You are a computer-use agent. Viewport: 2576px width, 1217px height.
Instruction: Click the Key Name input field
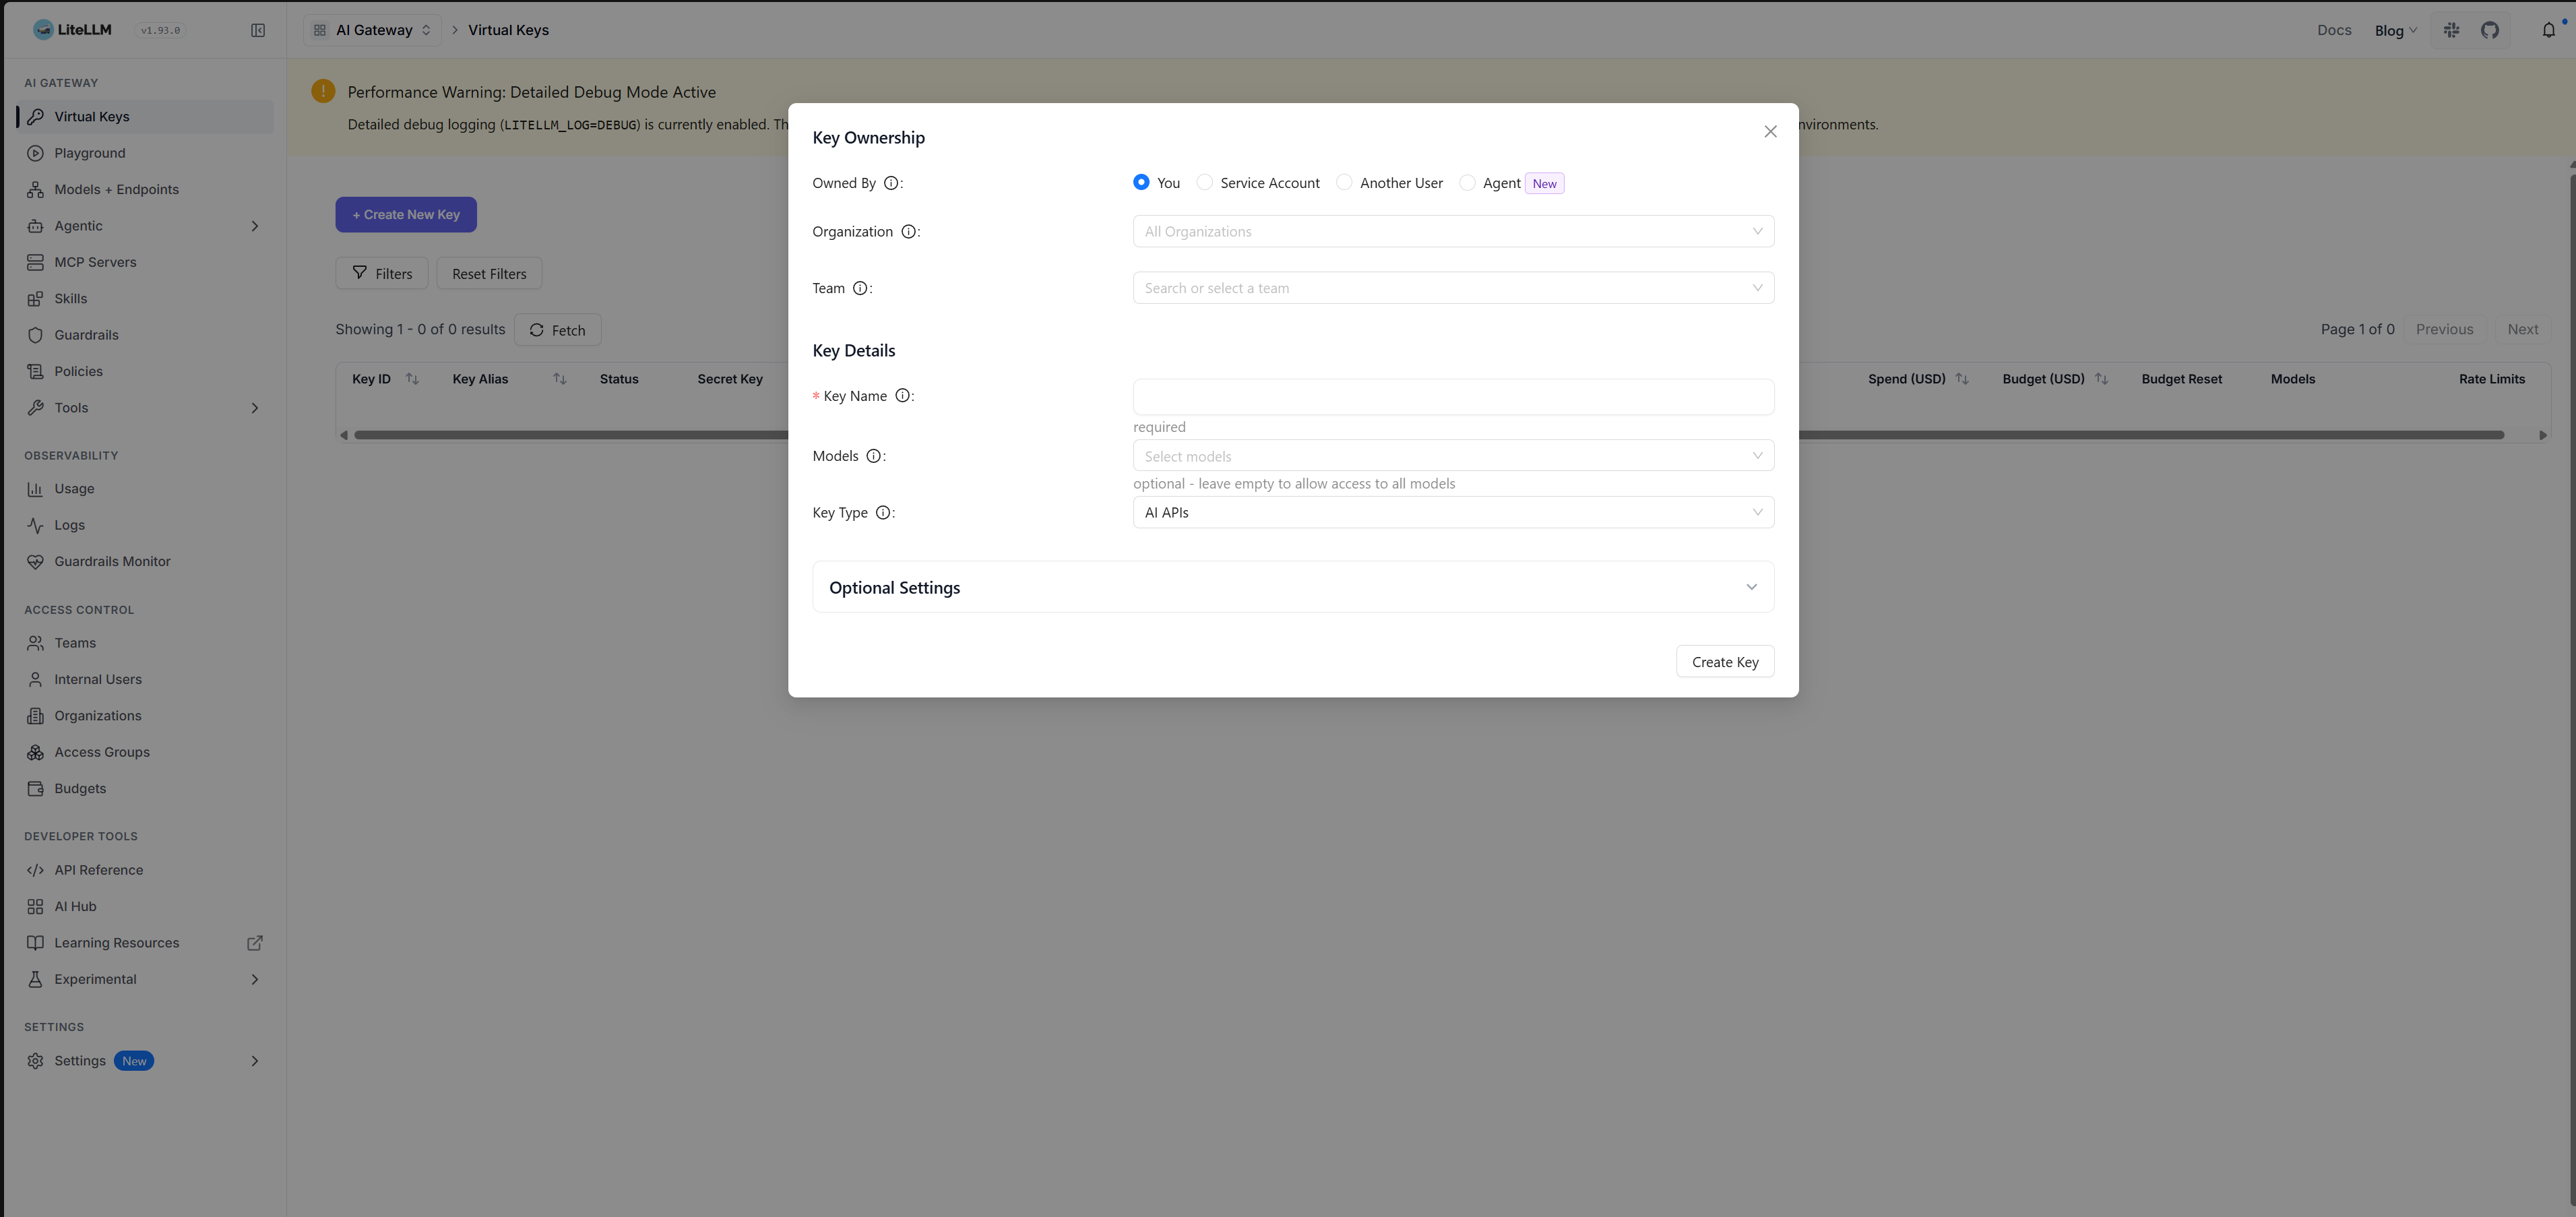pyautogui.click(x=1453, y=396)
